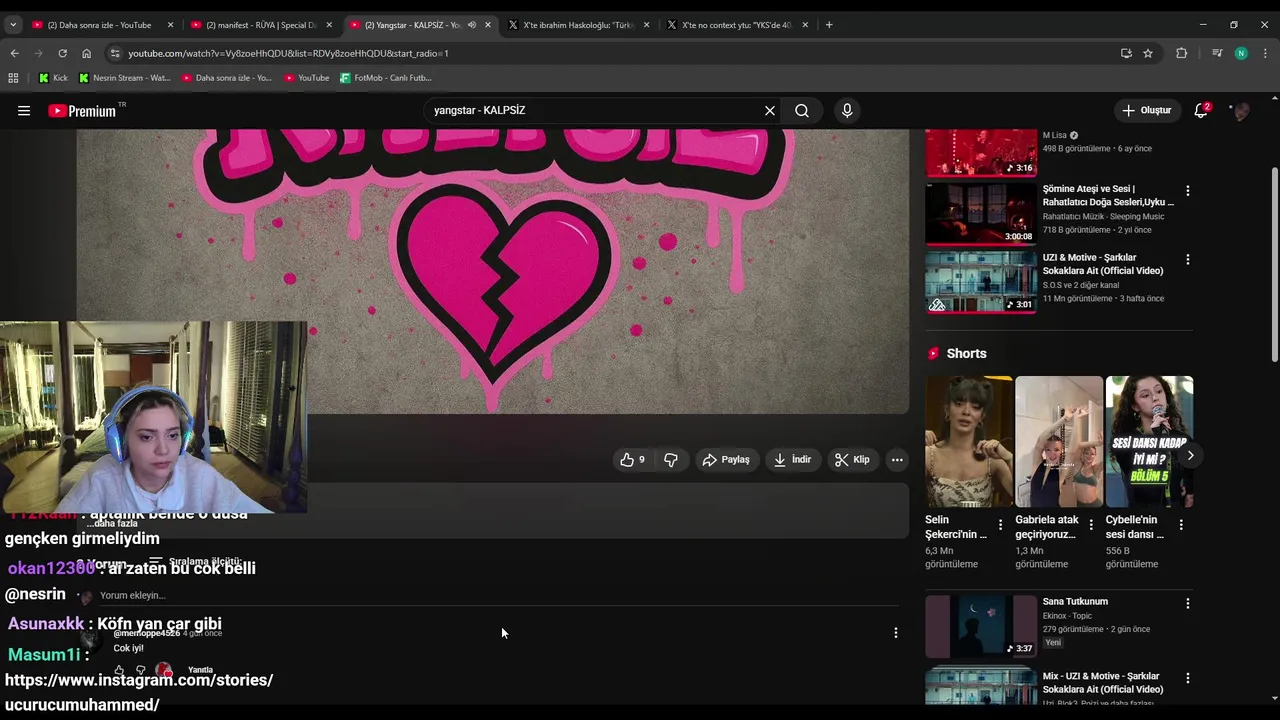Open the tab search dropdown arrow
1280x720 pixels.
13,25
